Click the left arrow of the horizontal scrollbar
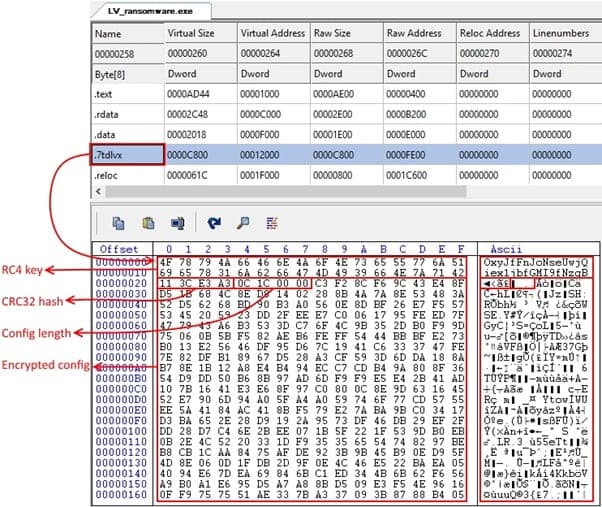Viewport: 602px width, 507px height. 98,191
